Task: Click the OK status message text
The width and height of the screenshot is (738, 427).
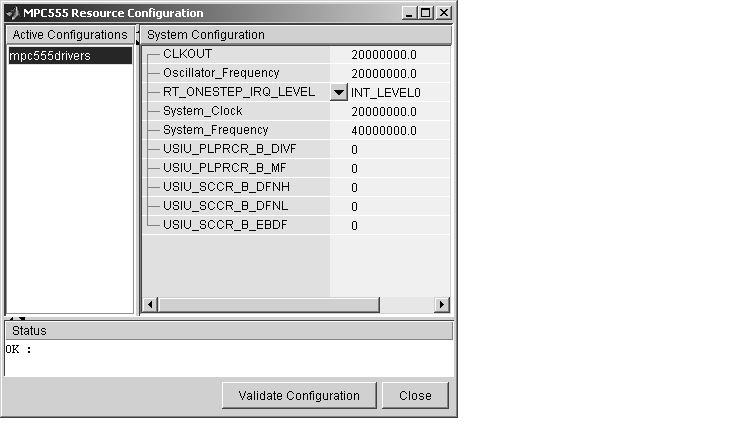Action: click(x=18, y=349)
